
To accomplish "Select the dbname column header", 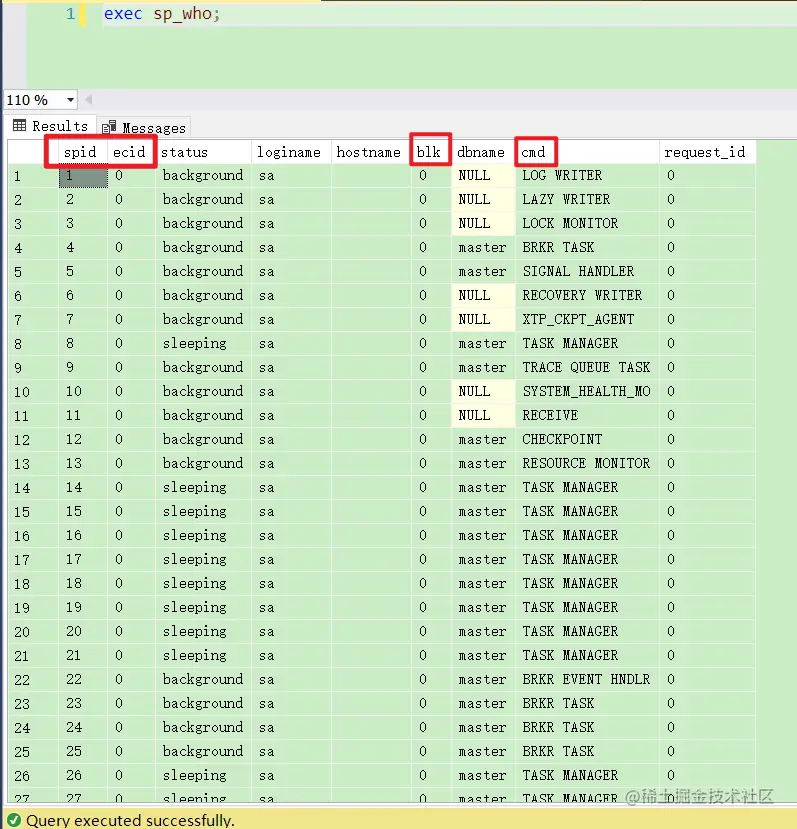I will pyautogui.click(x=481, y=152).
